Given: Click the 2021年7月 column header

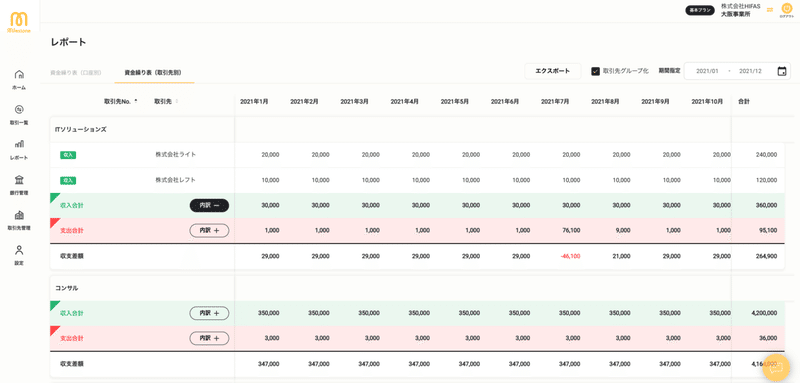Looking at the screenshot, I should tap(555, 101).
